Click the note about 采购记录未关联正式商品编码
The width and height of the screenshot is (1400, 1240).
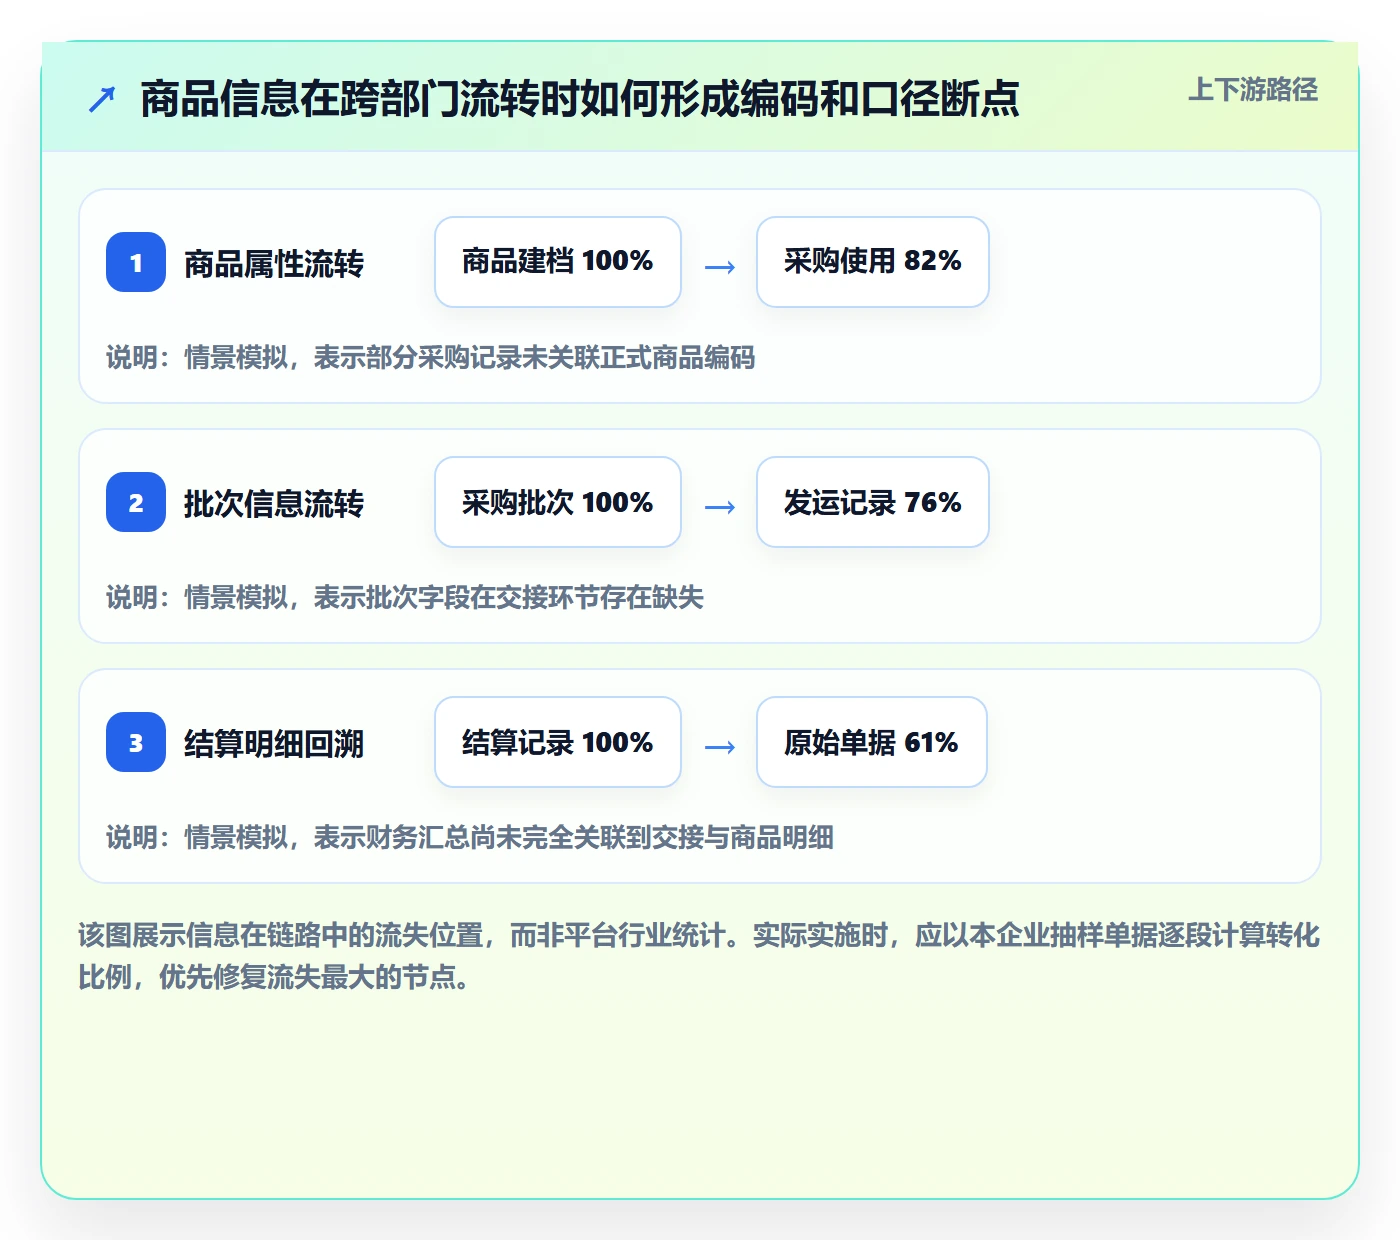(431, 358)
